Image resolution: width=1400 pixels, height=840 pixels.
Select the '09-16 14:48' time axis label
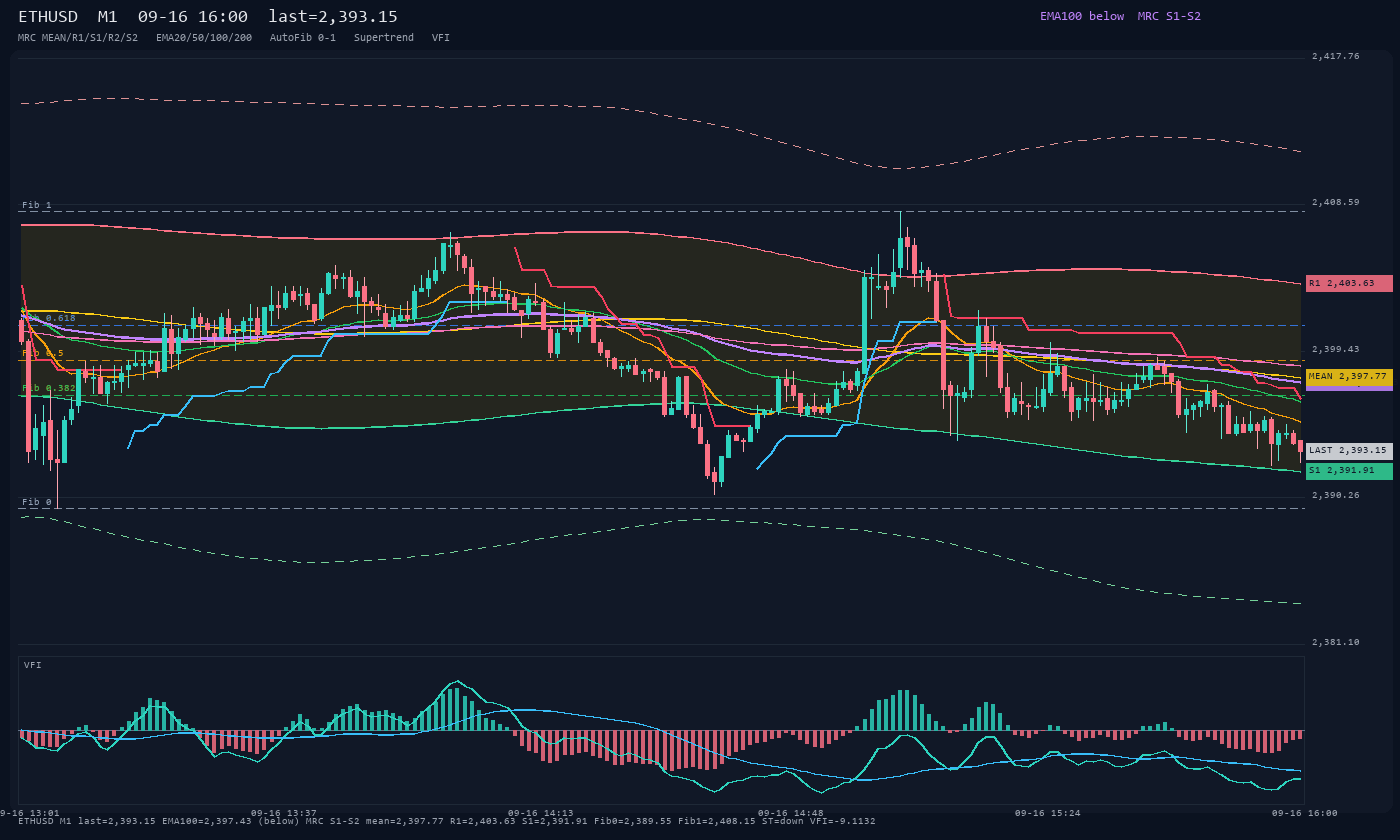[791, 813]
